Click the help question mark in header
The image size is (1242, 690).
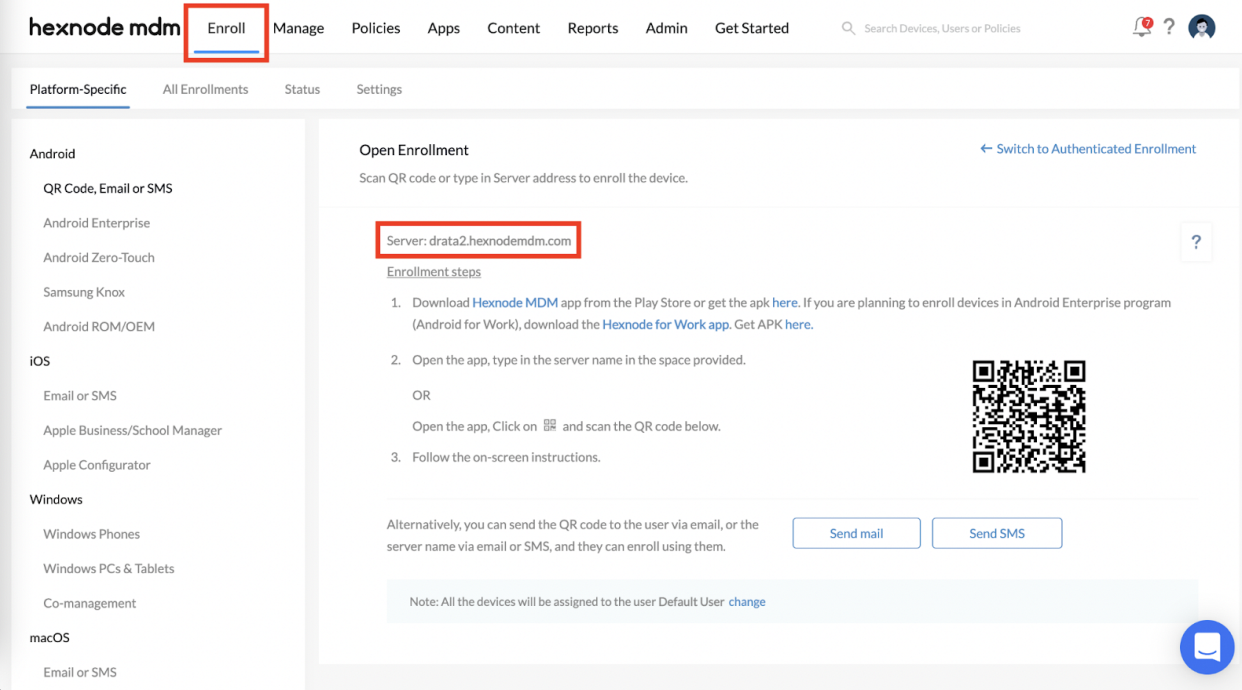coord(1168,28)
